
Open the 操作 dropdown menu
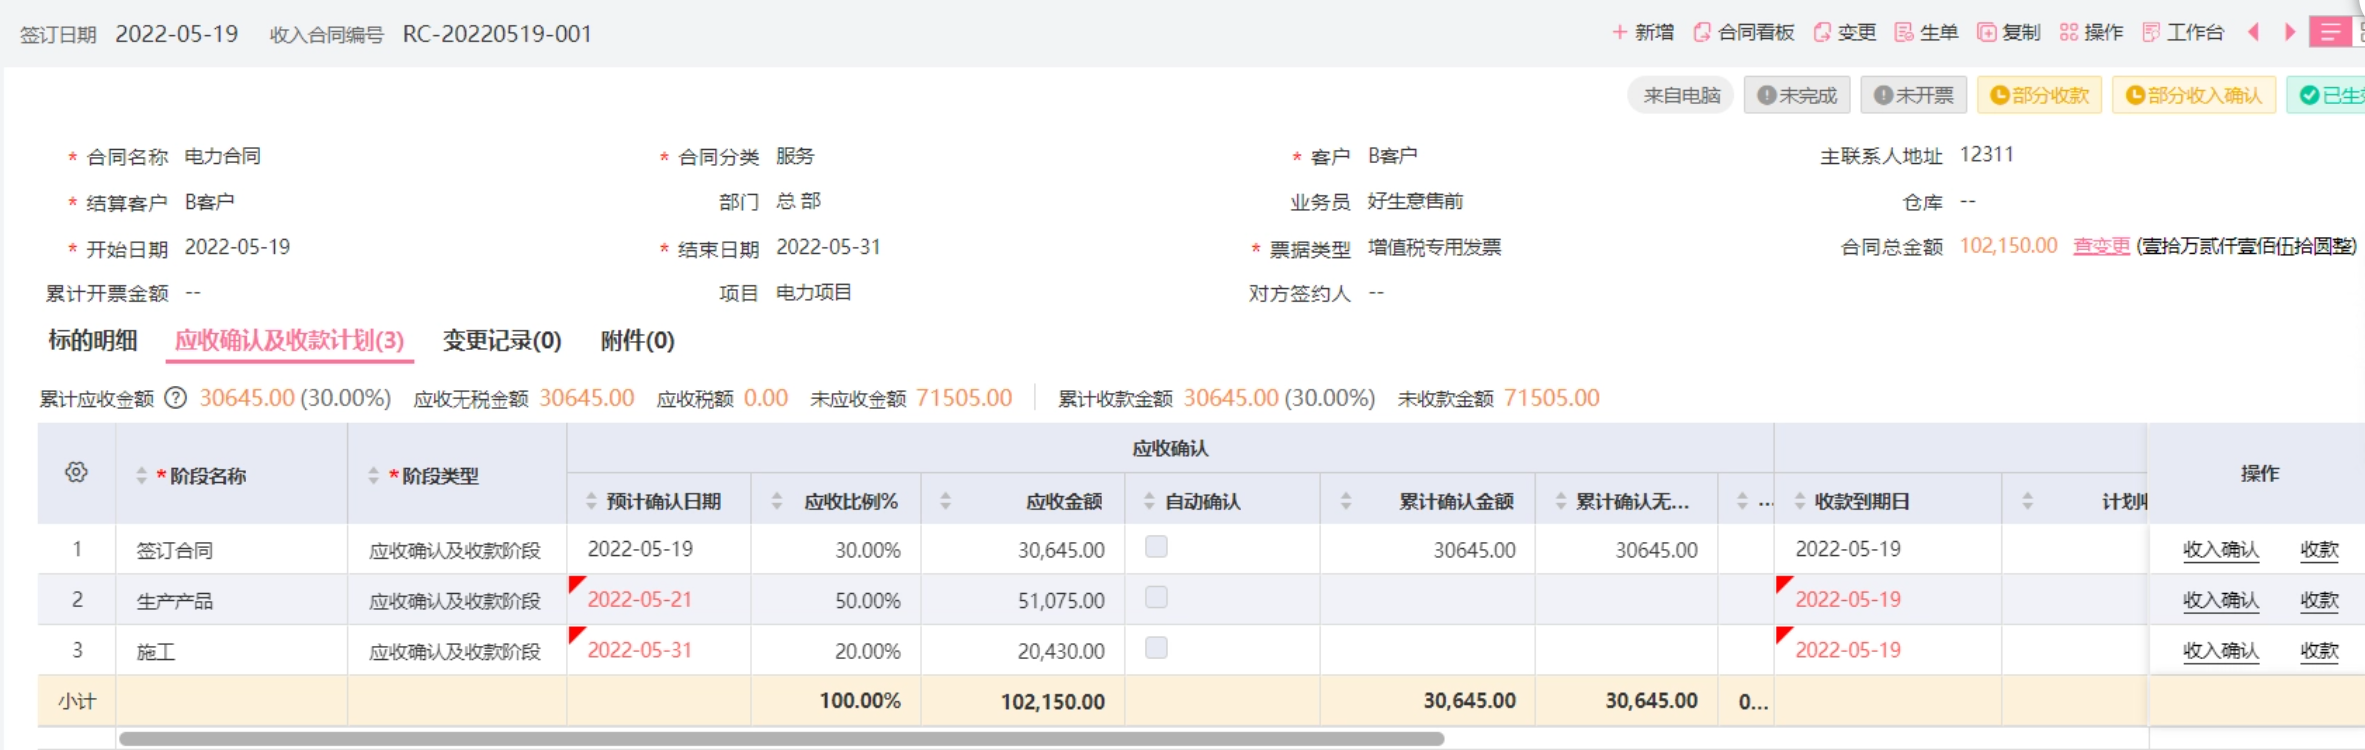coord(2091,33)
